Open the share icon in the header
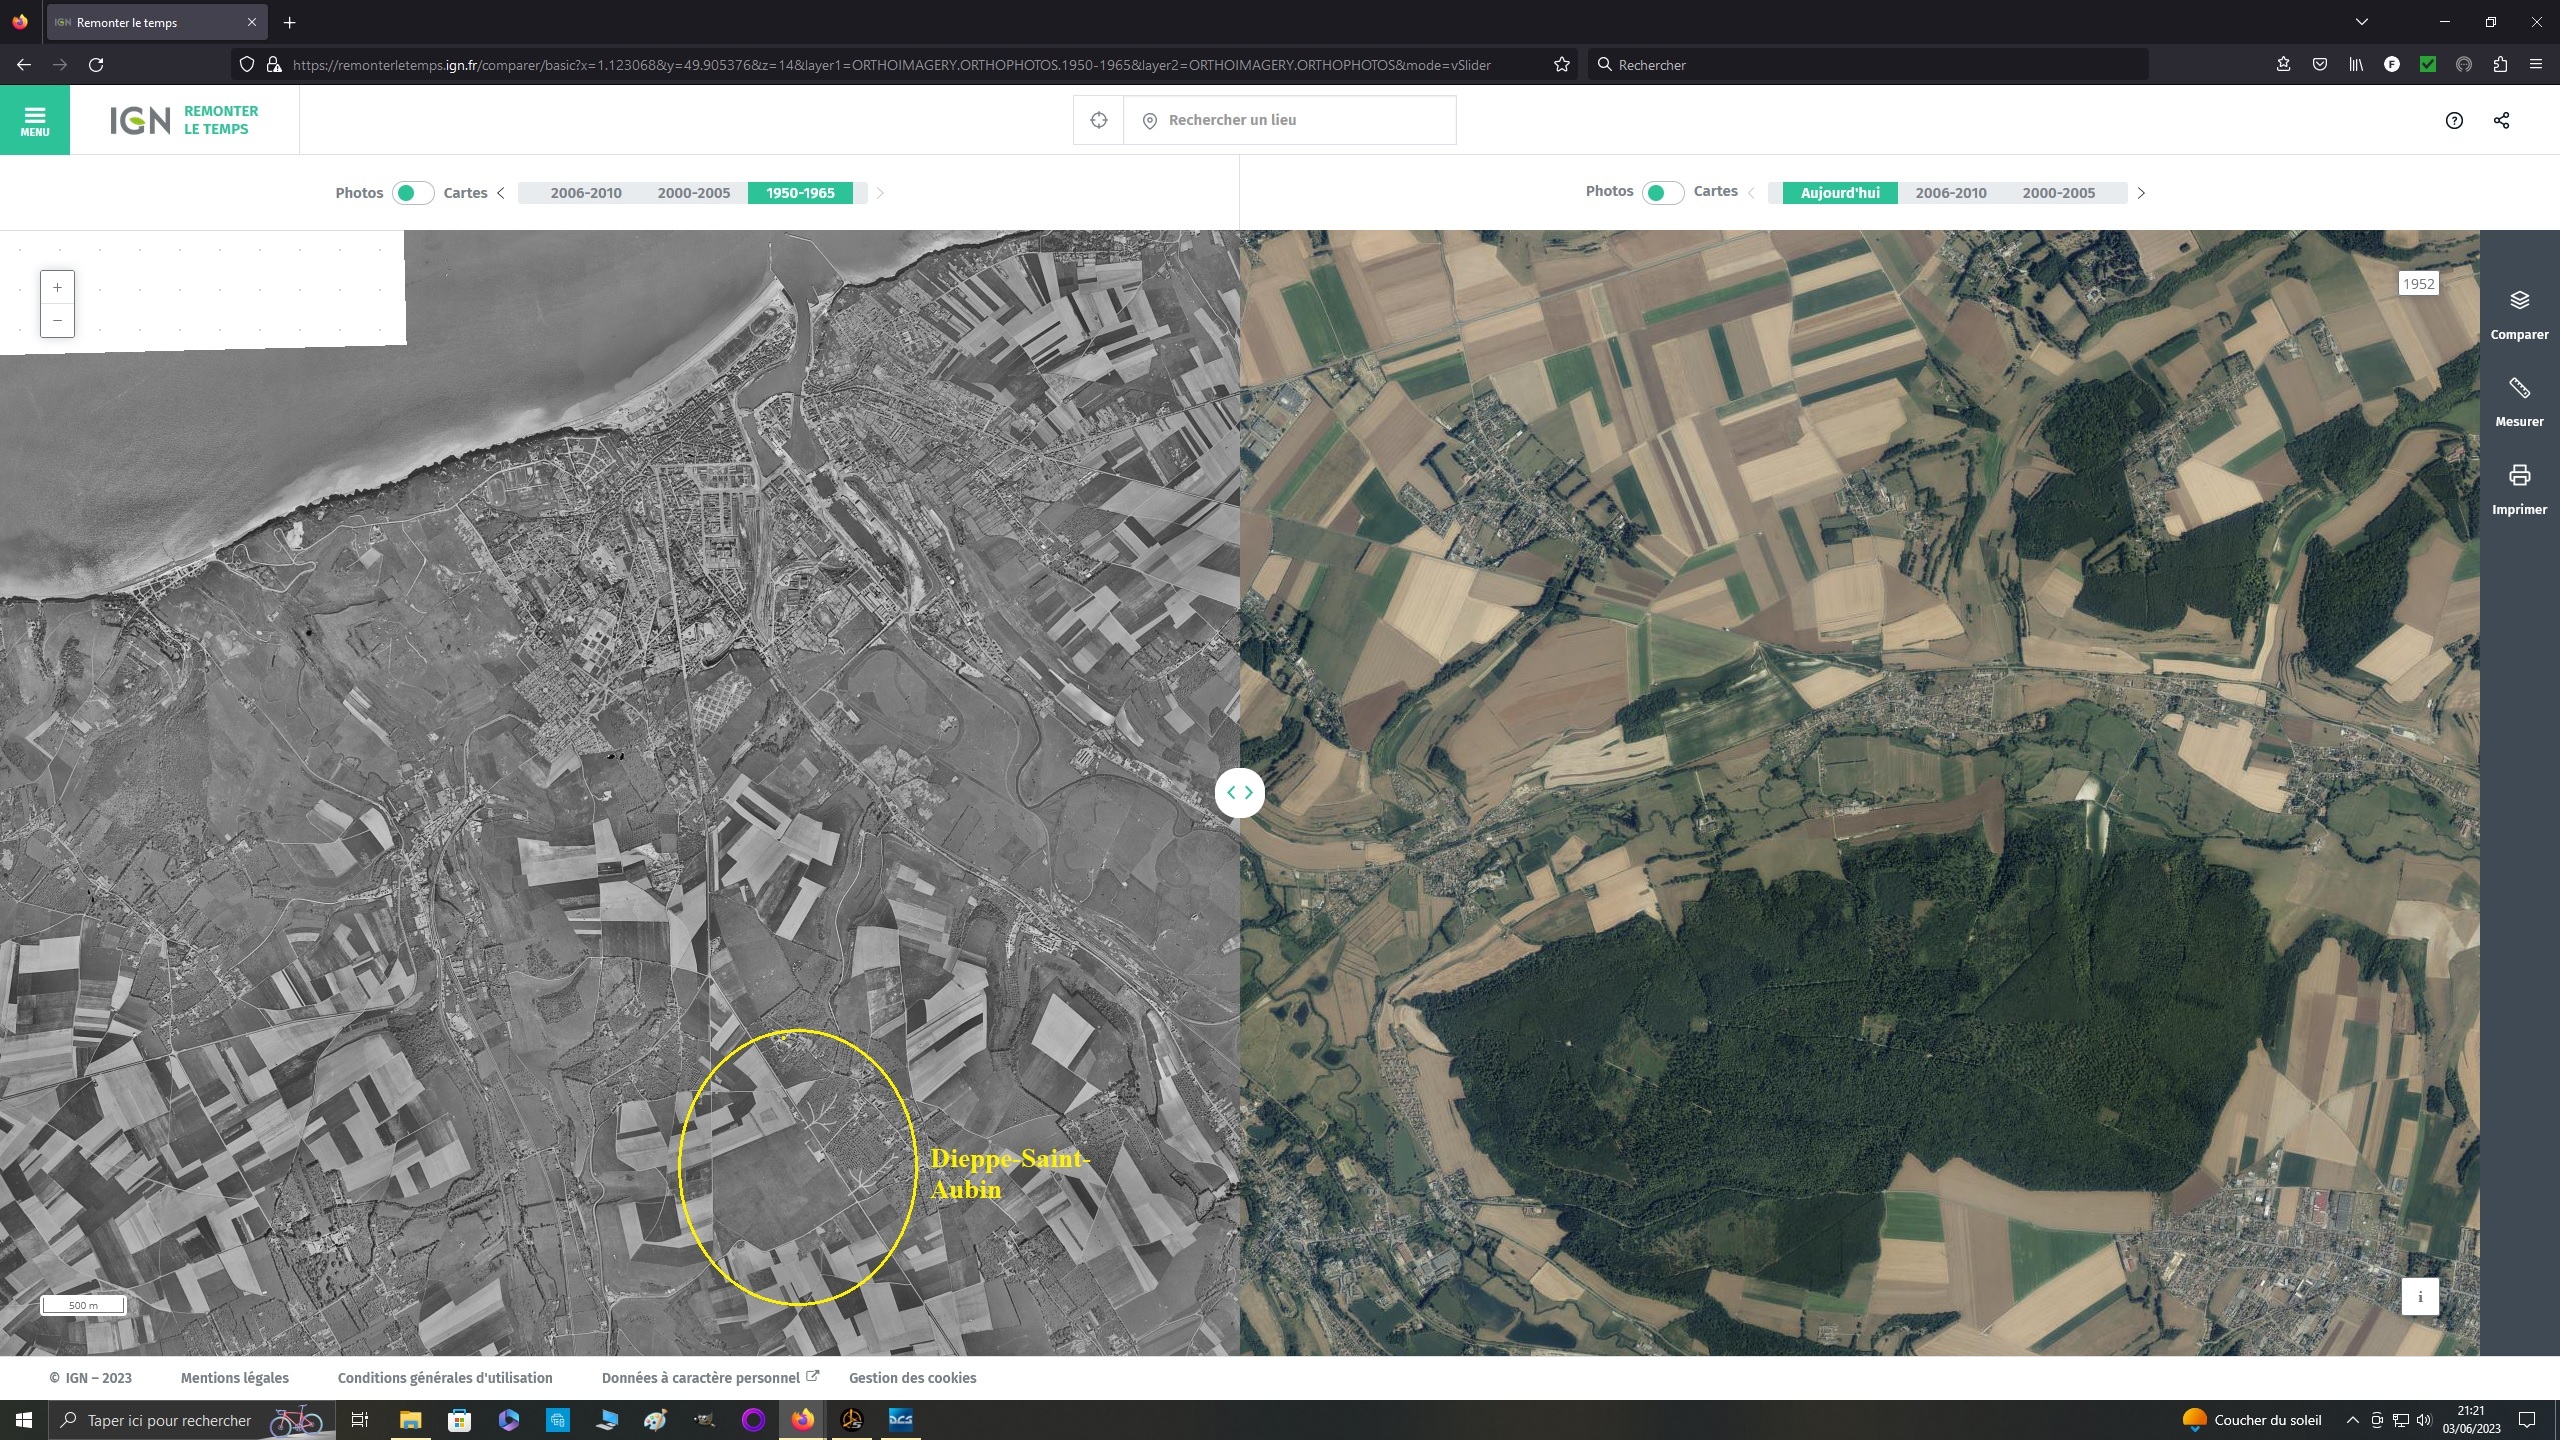Image resolution: width=2560 pixels, height=1440 pixels. pyautogui.click(x=2501, y=120)
